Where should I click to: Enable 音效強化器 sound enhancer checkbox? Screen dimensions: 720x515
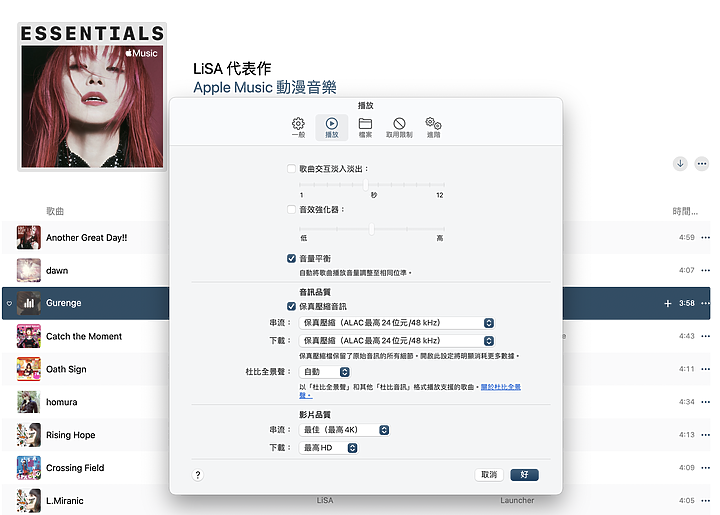pos(291,209)
